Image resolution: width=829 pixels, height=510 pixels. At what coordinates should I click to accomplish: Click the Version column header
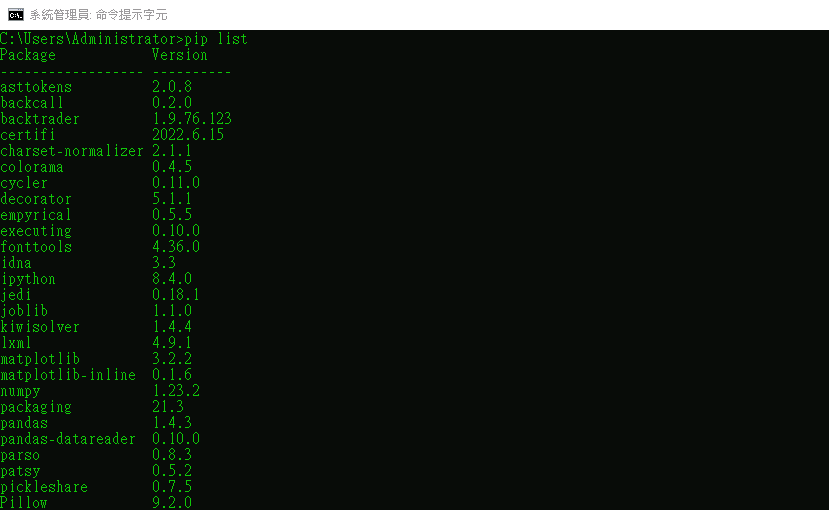(180, 55)
